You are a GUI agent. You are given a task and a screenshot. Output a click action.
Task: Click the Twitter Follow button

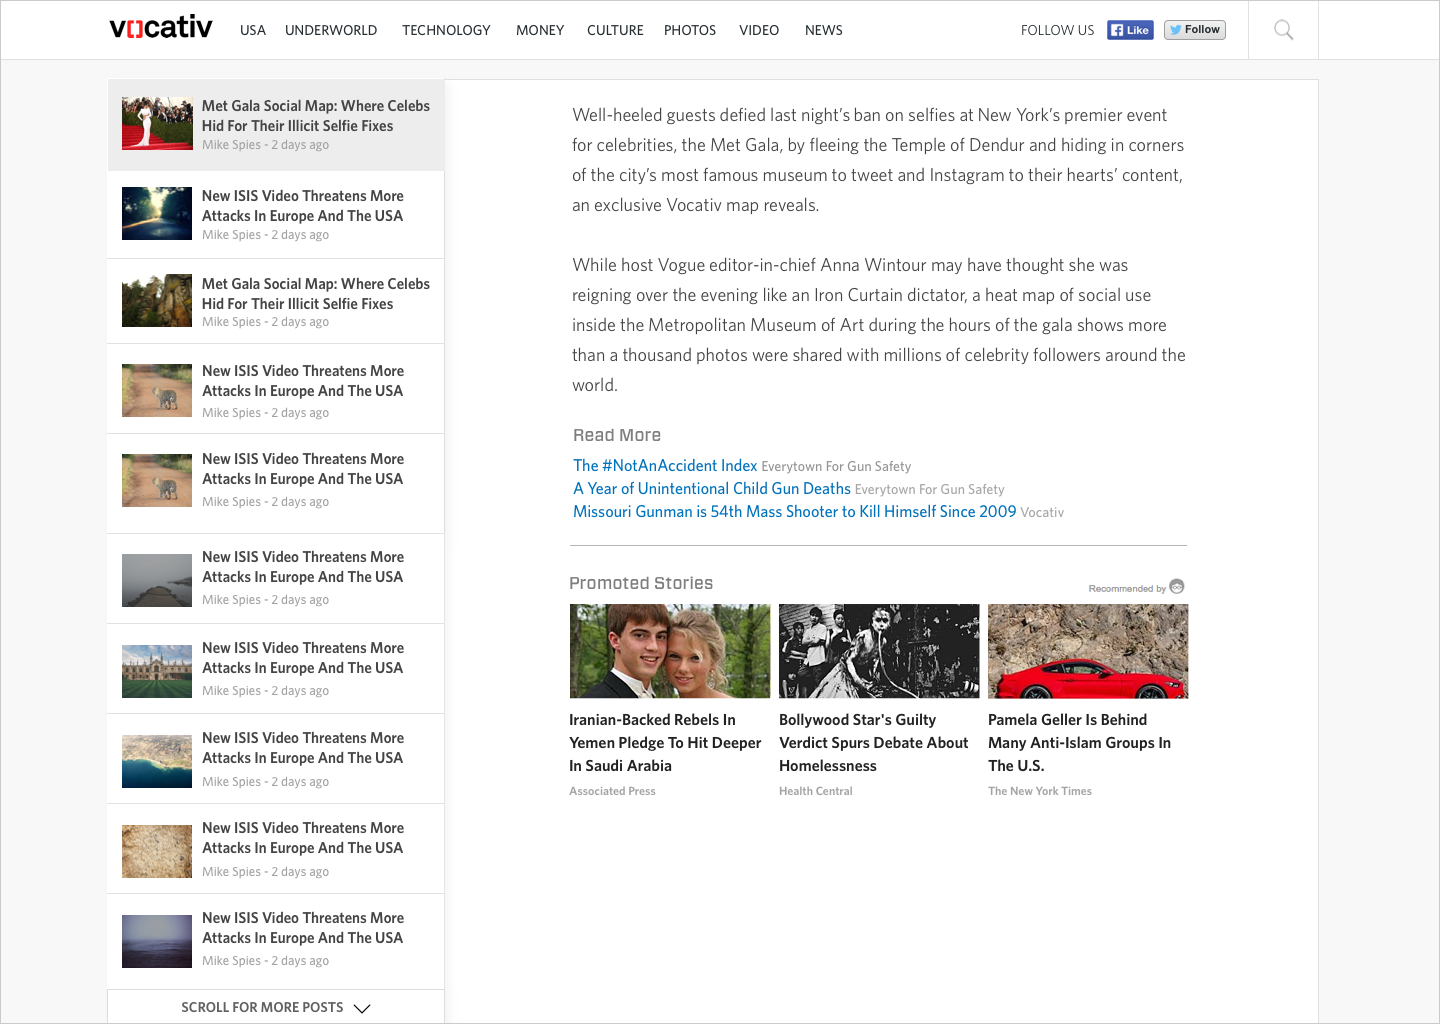click(x=1195, y=30)
